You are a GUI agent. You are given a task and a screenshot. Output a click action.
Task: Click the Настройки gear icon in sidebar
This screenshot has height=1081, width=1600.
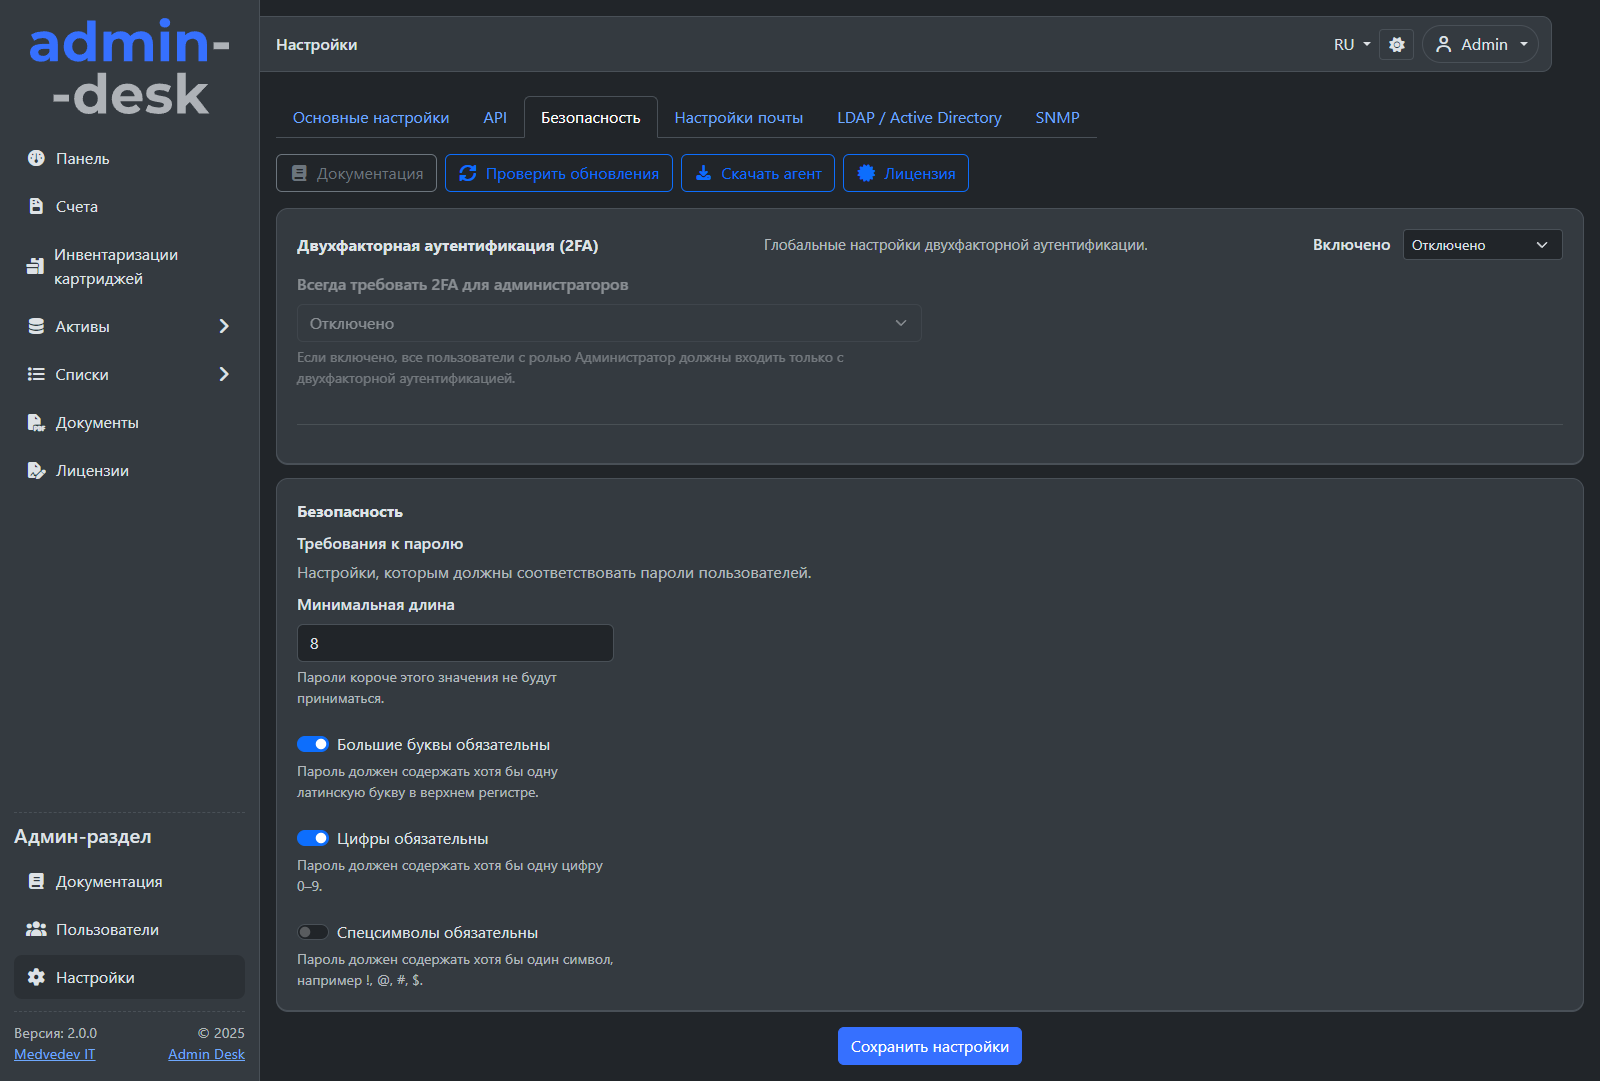pyautogui.click(x=36, y=977)
